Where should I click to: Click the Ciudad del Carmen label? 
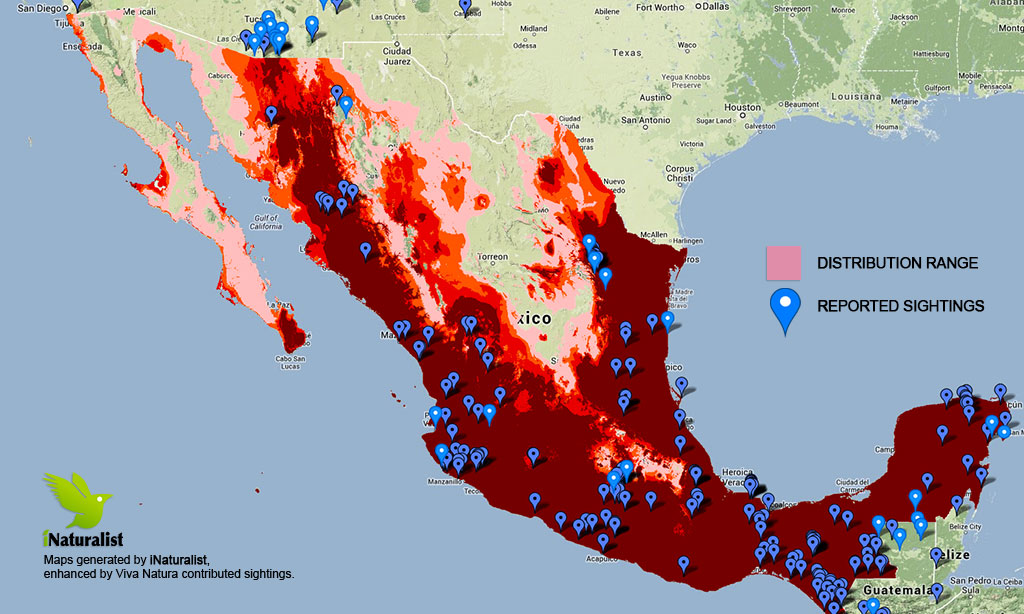pyautogui.click(x=852, y=486)
